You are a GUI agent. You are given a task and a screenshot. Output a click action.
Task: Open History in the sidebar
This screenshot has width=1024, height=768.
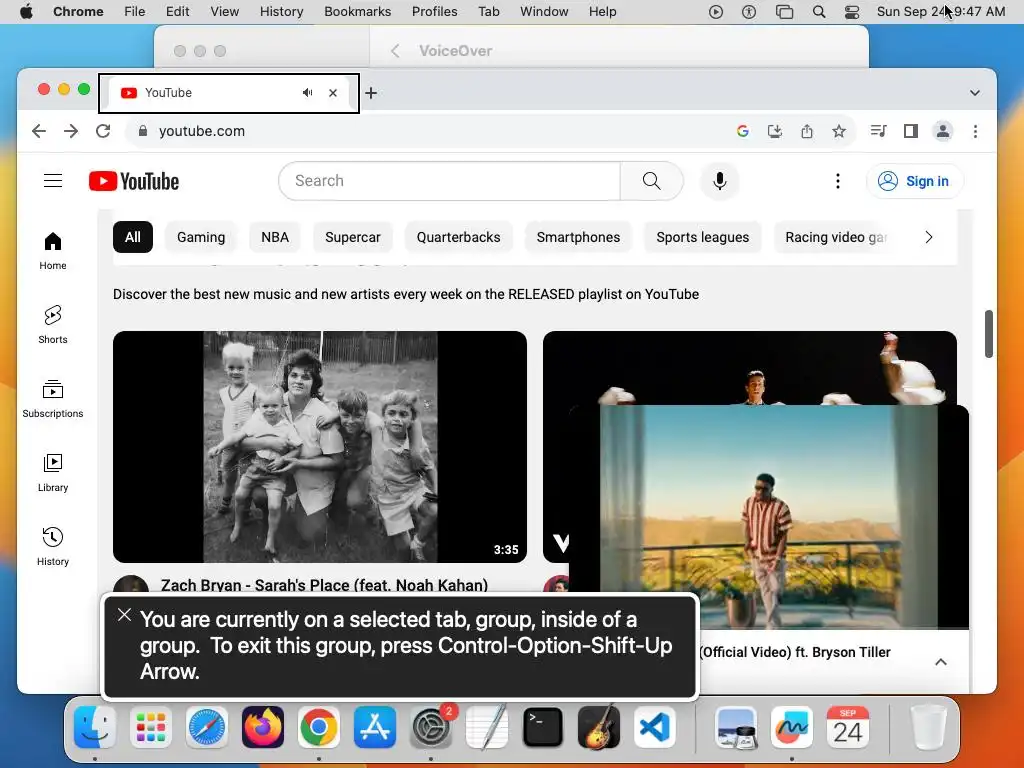[53, 546]
